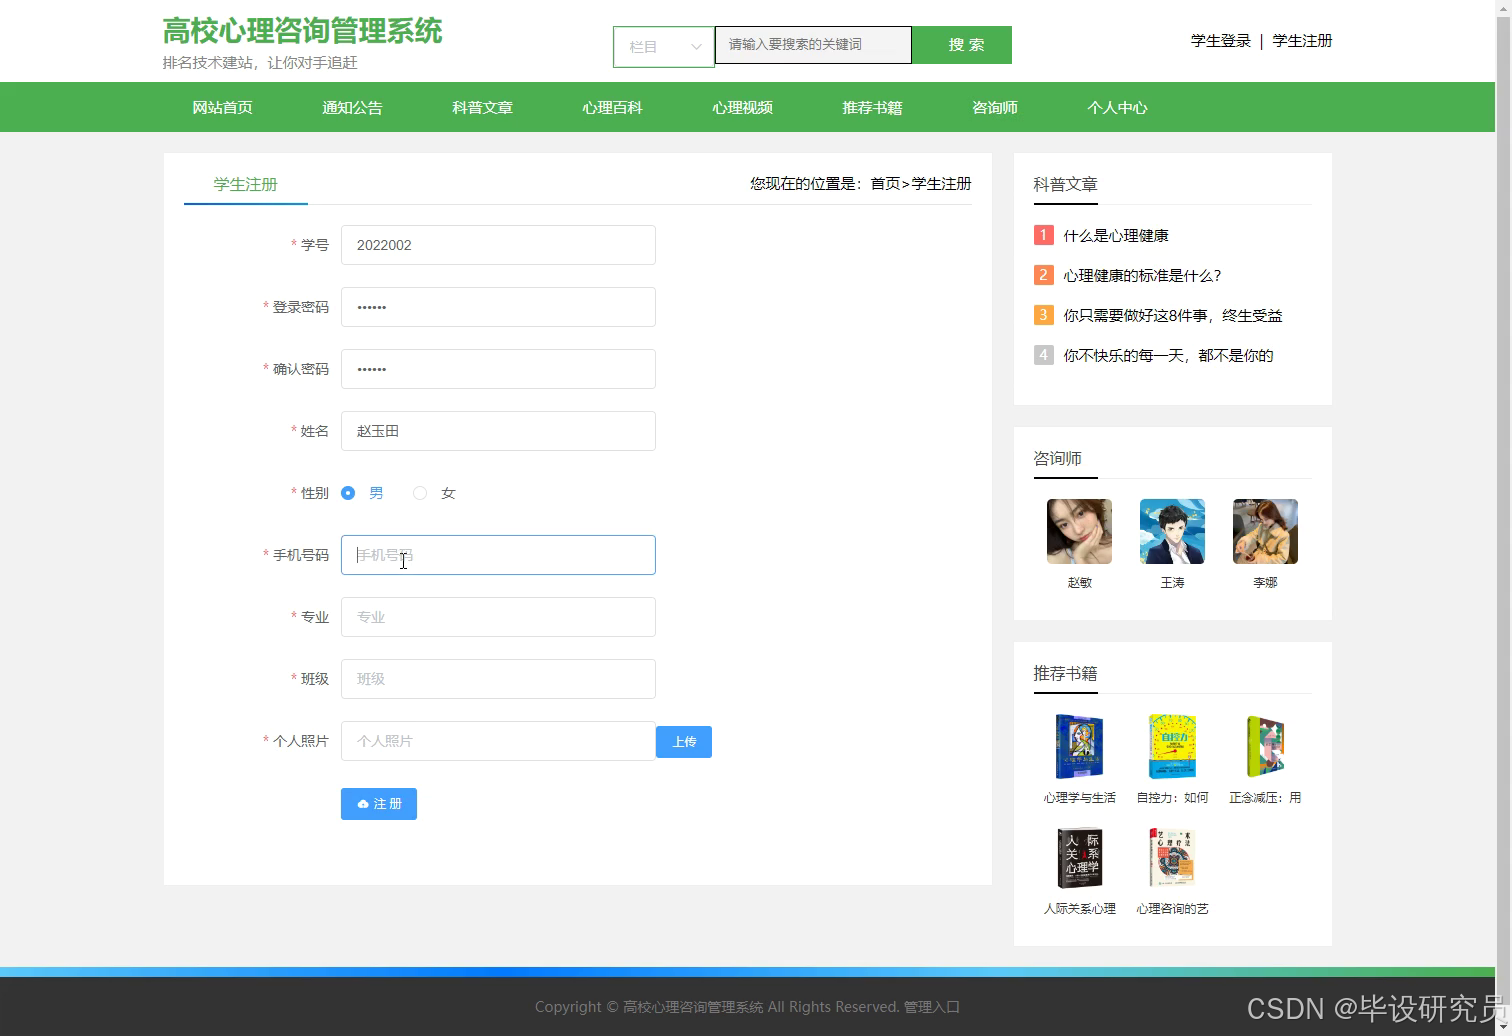Screen dimensions: 1512x1036
Task: Open the 个人中心 menu item
Action: coord(1117,108)
